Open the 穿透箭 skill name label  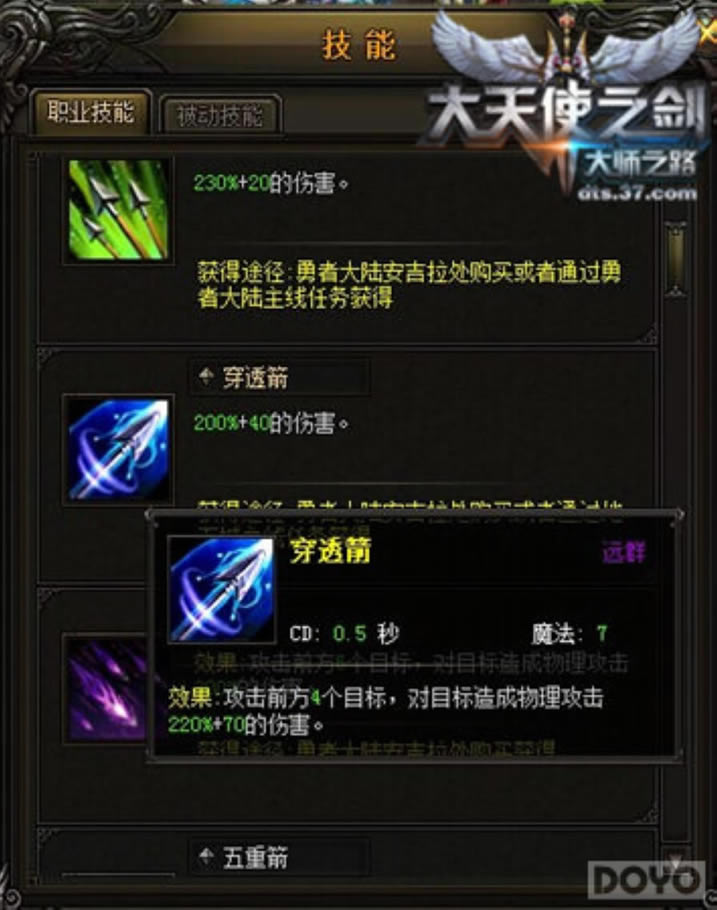click(255, 378)
